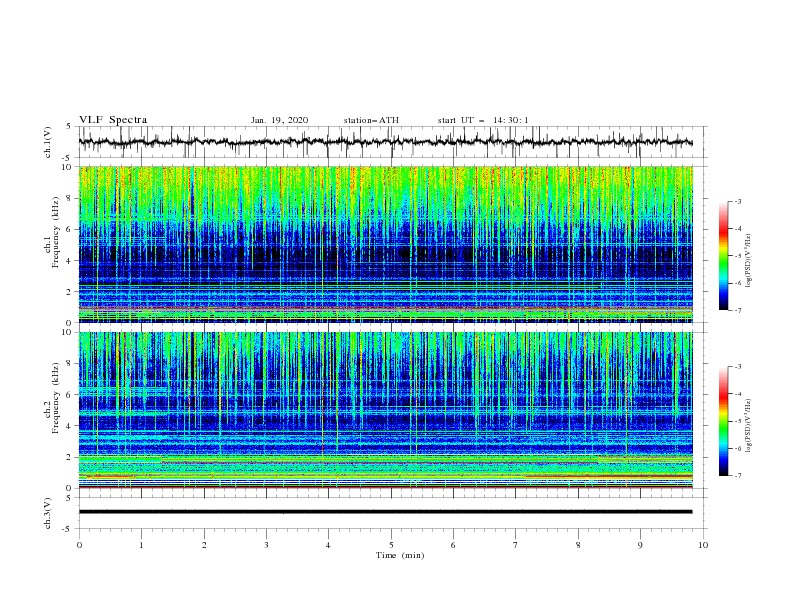Select the "start UT = 14:30:1" header text
The width and height of the screenshot is (792, 612).
[483, 120]
